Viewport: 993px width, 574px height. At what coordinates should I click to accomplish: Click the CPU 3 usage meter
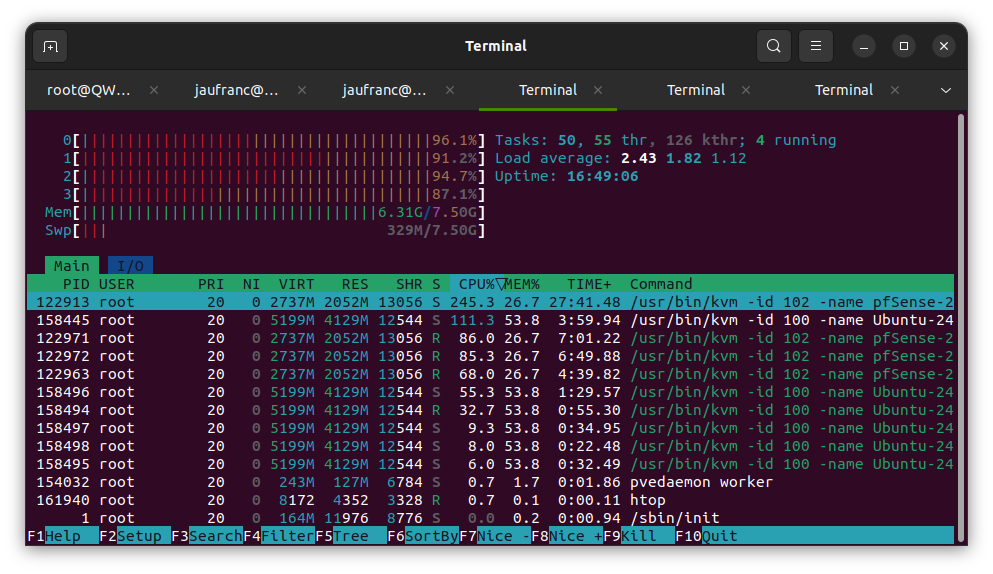click(274, 195)
